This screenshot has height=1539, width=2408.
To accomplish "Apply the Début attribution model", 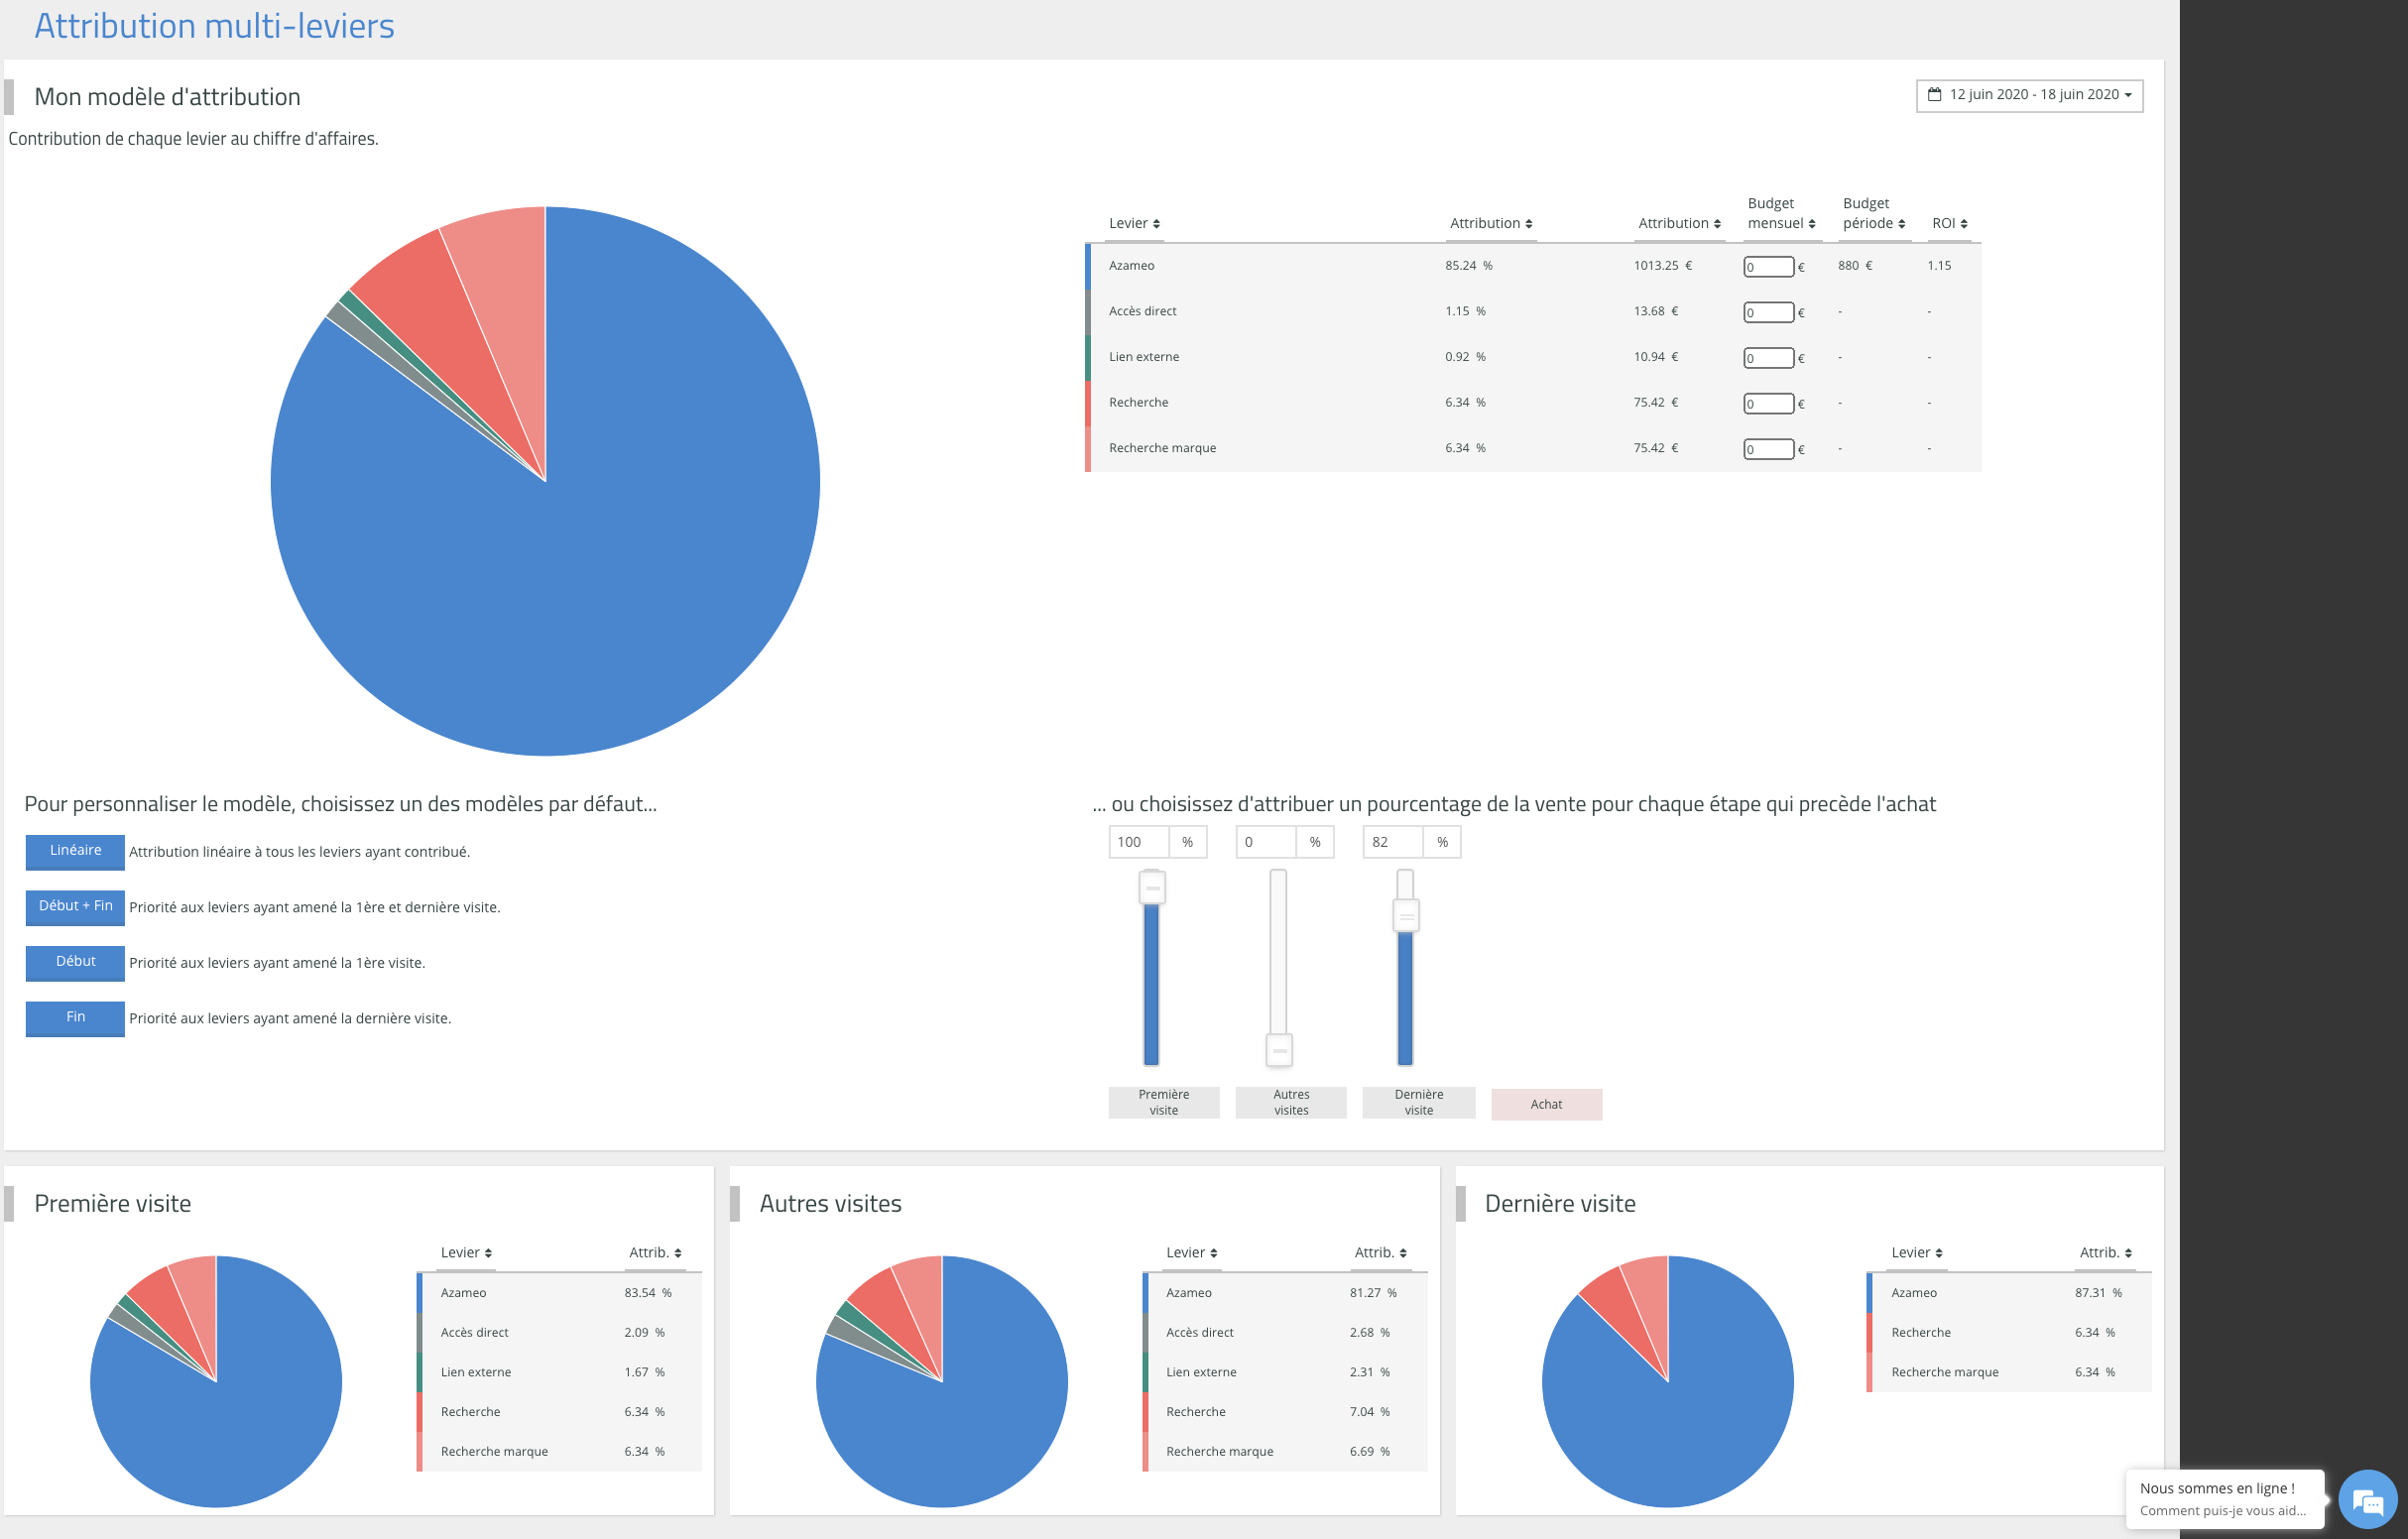I will coord(75,962).
